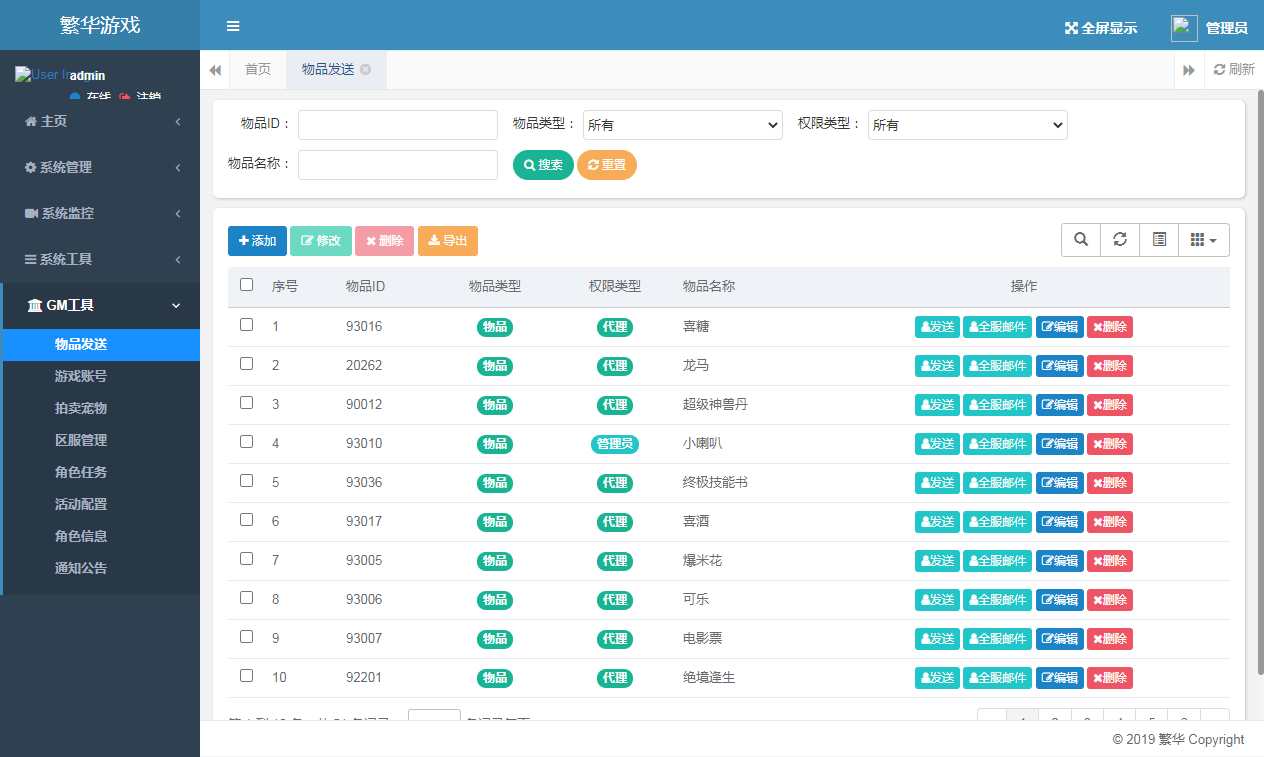The width and height of the screenshot is (1264, 757).
Task: Open 游戏账号 in the sidebar
Action: coord(81,376)
